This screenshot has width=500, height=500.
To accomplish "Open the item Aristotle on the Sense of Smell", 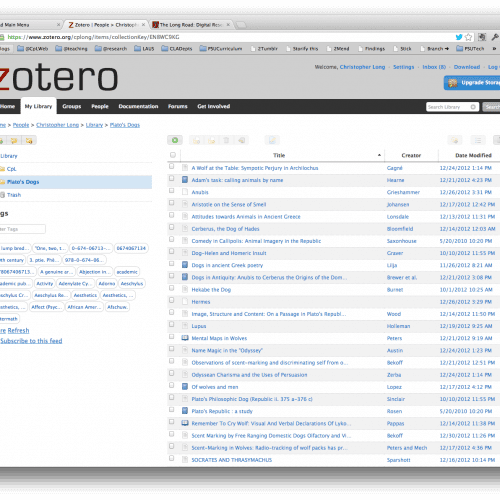I will click(x=229, y=204).
